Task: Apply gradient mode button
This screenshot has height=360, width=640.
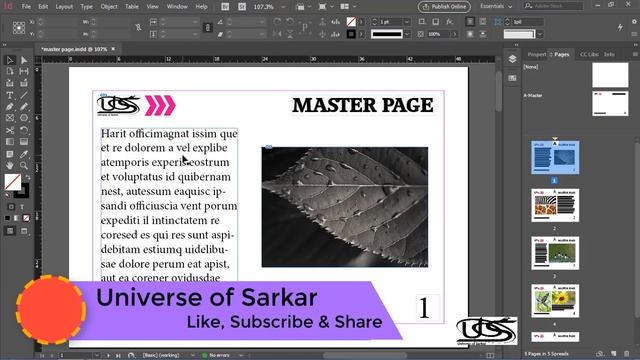Action: click(16, 218)
